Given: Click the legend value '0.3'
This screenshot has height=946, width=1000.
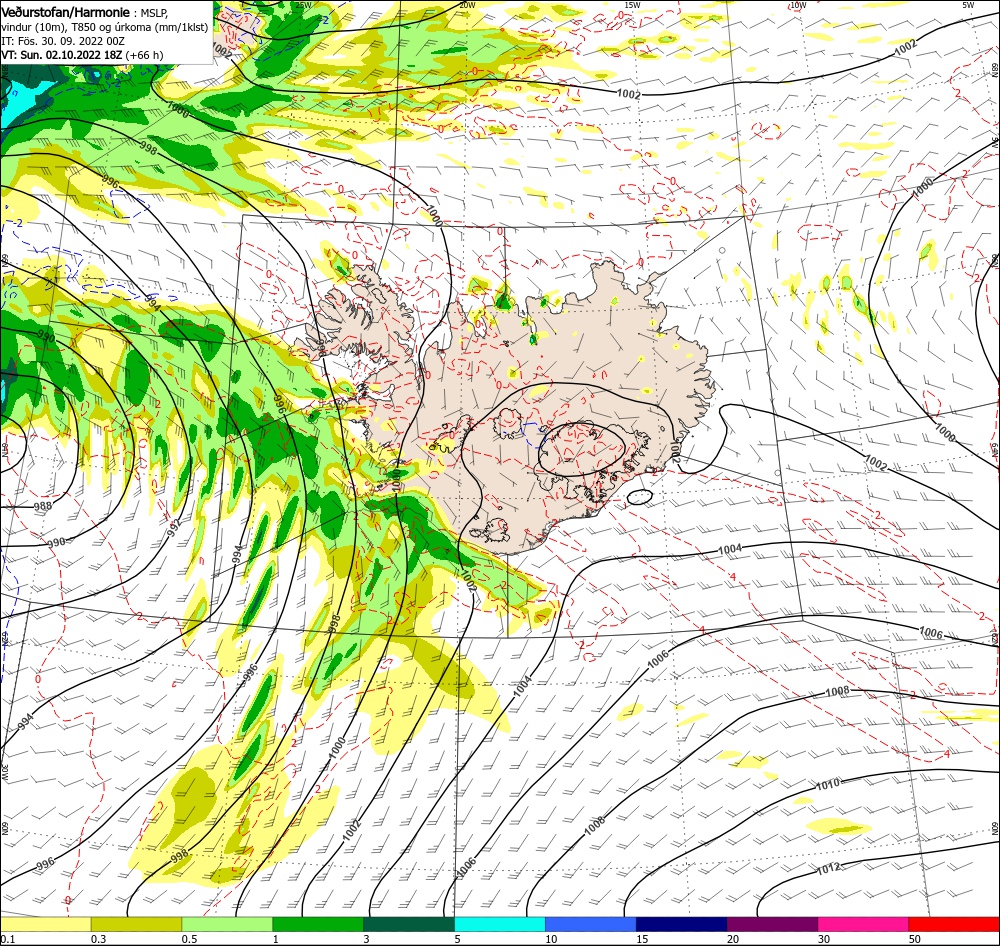Looking at the screenshot, I should [99, 938].
